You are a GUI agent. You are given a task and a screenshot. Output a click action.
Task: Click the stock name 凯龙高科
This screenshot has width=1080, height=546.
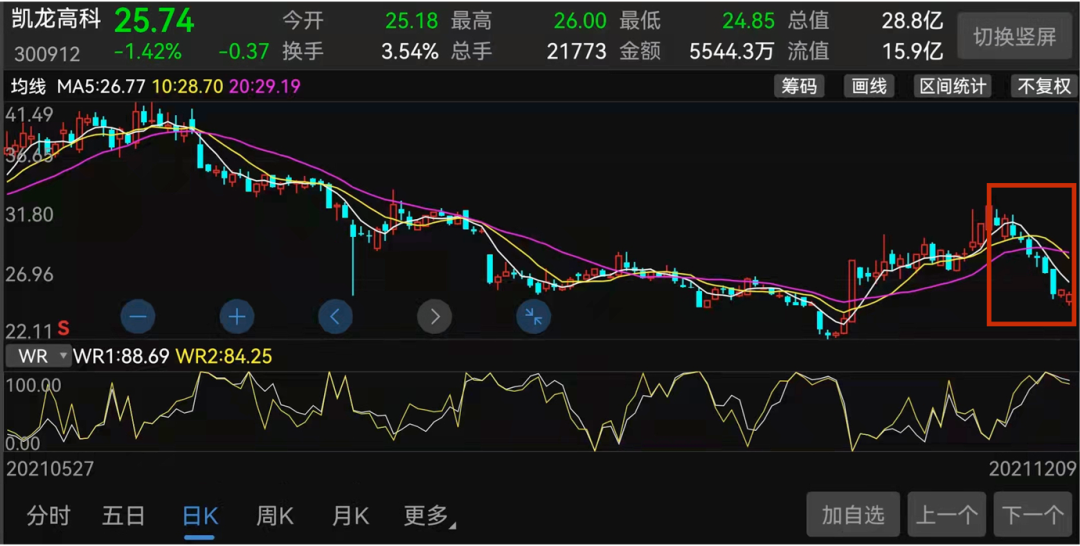pos(56,19)
